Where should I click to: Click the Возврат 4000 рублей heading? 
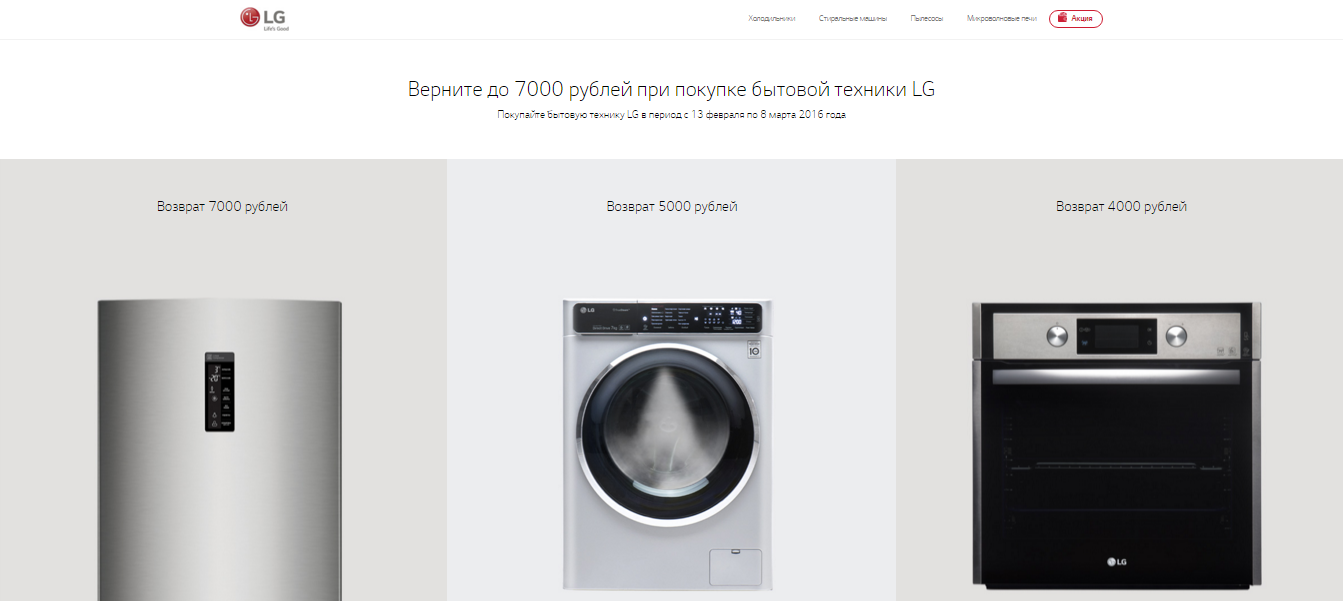point(1122,207)
